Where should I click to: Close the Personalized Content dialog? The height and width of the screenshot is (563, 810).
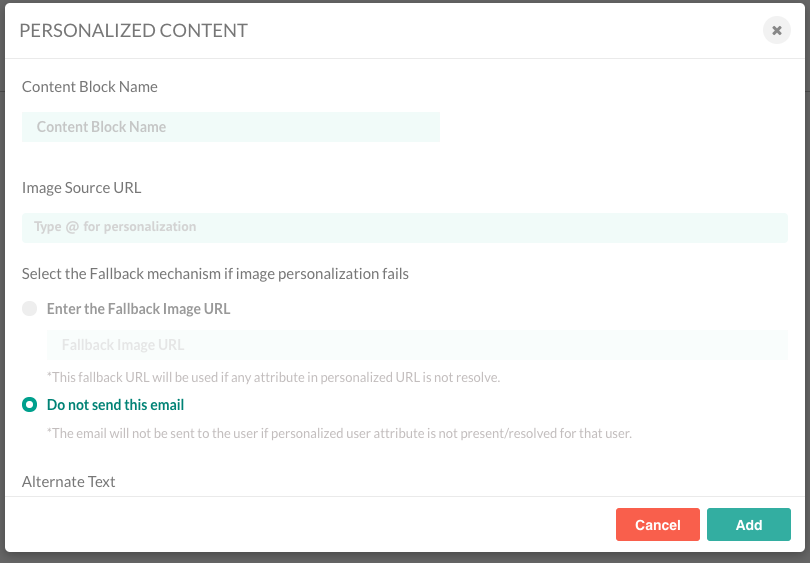(x=776, y=30)
